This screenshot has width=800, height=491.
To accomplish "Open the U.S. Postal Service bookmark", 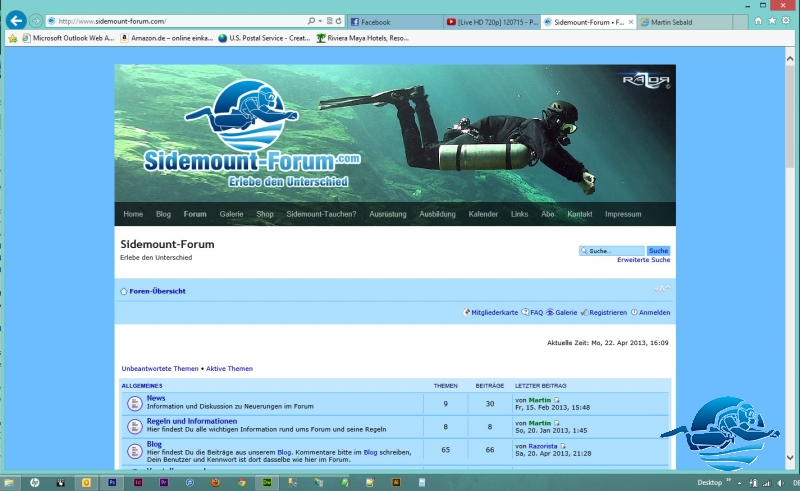I will 264,38.
